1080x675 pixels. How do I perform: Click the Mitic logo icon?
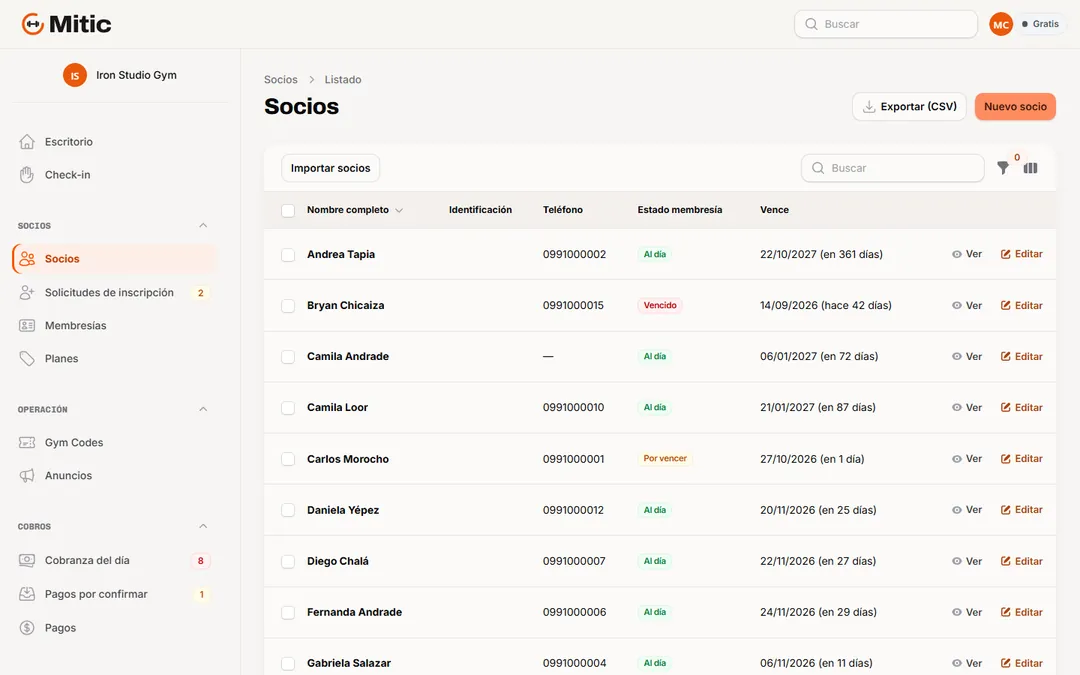32,24
